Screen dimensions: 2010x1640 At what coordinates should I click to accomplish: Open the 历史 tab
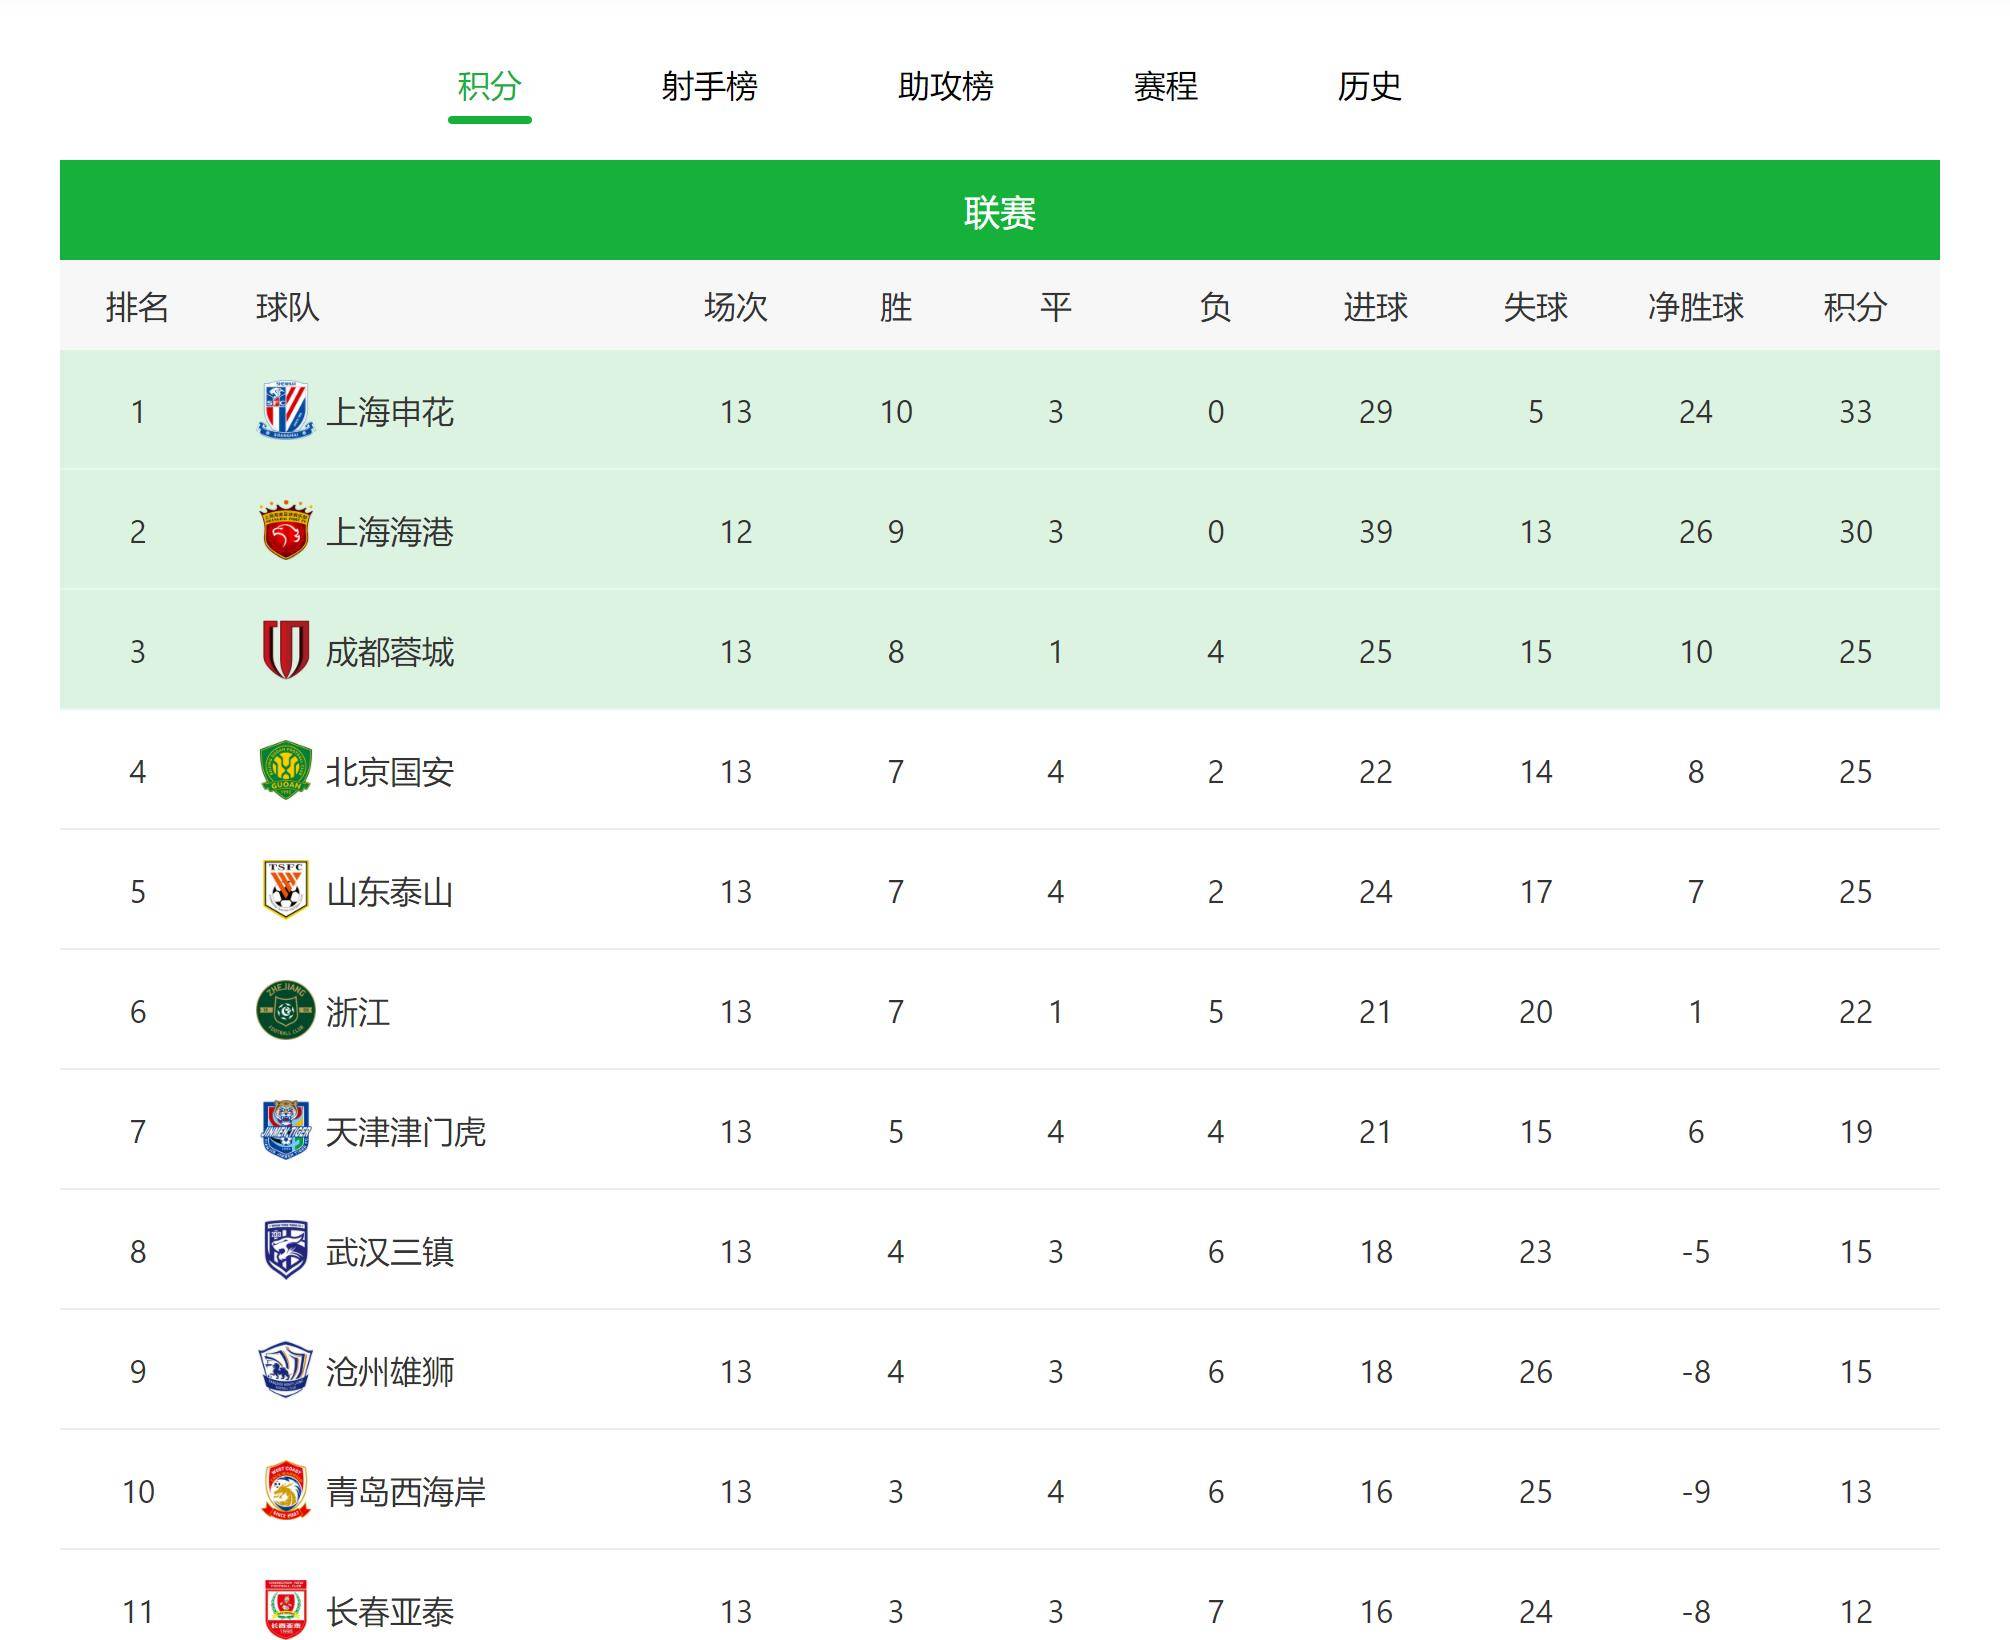coord(1369,87)
